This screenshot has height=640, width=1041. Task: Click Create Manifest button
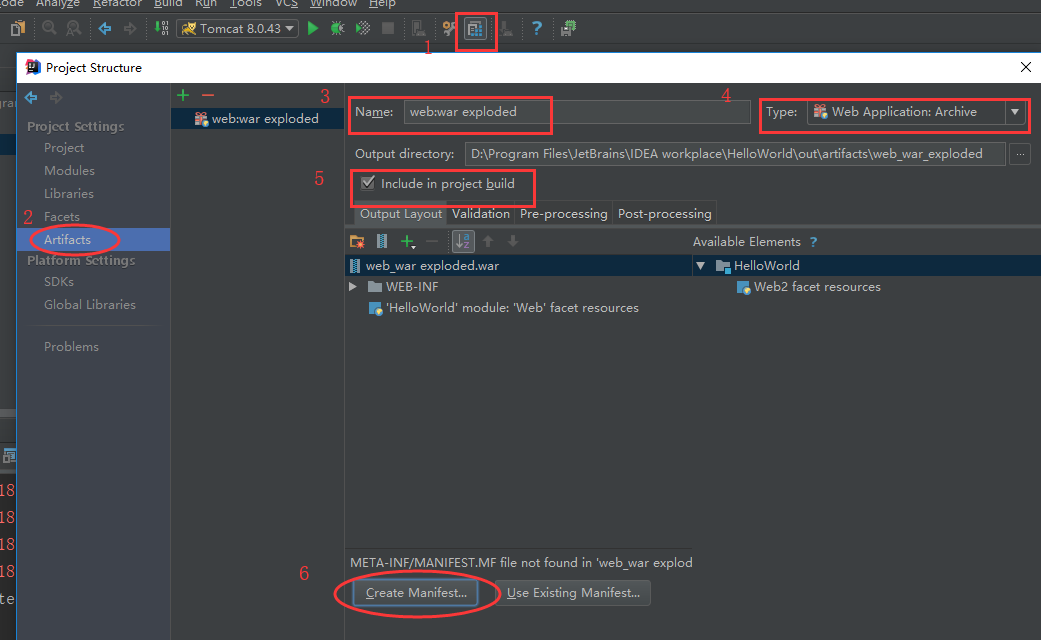[416, 593]
